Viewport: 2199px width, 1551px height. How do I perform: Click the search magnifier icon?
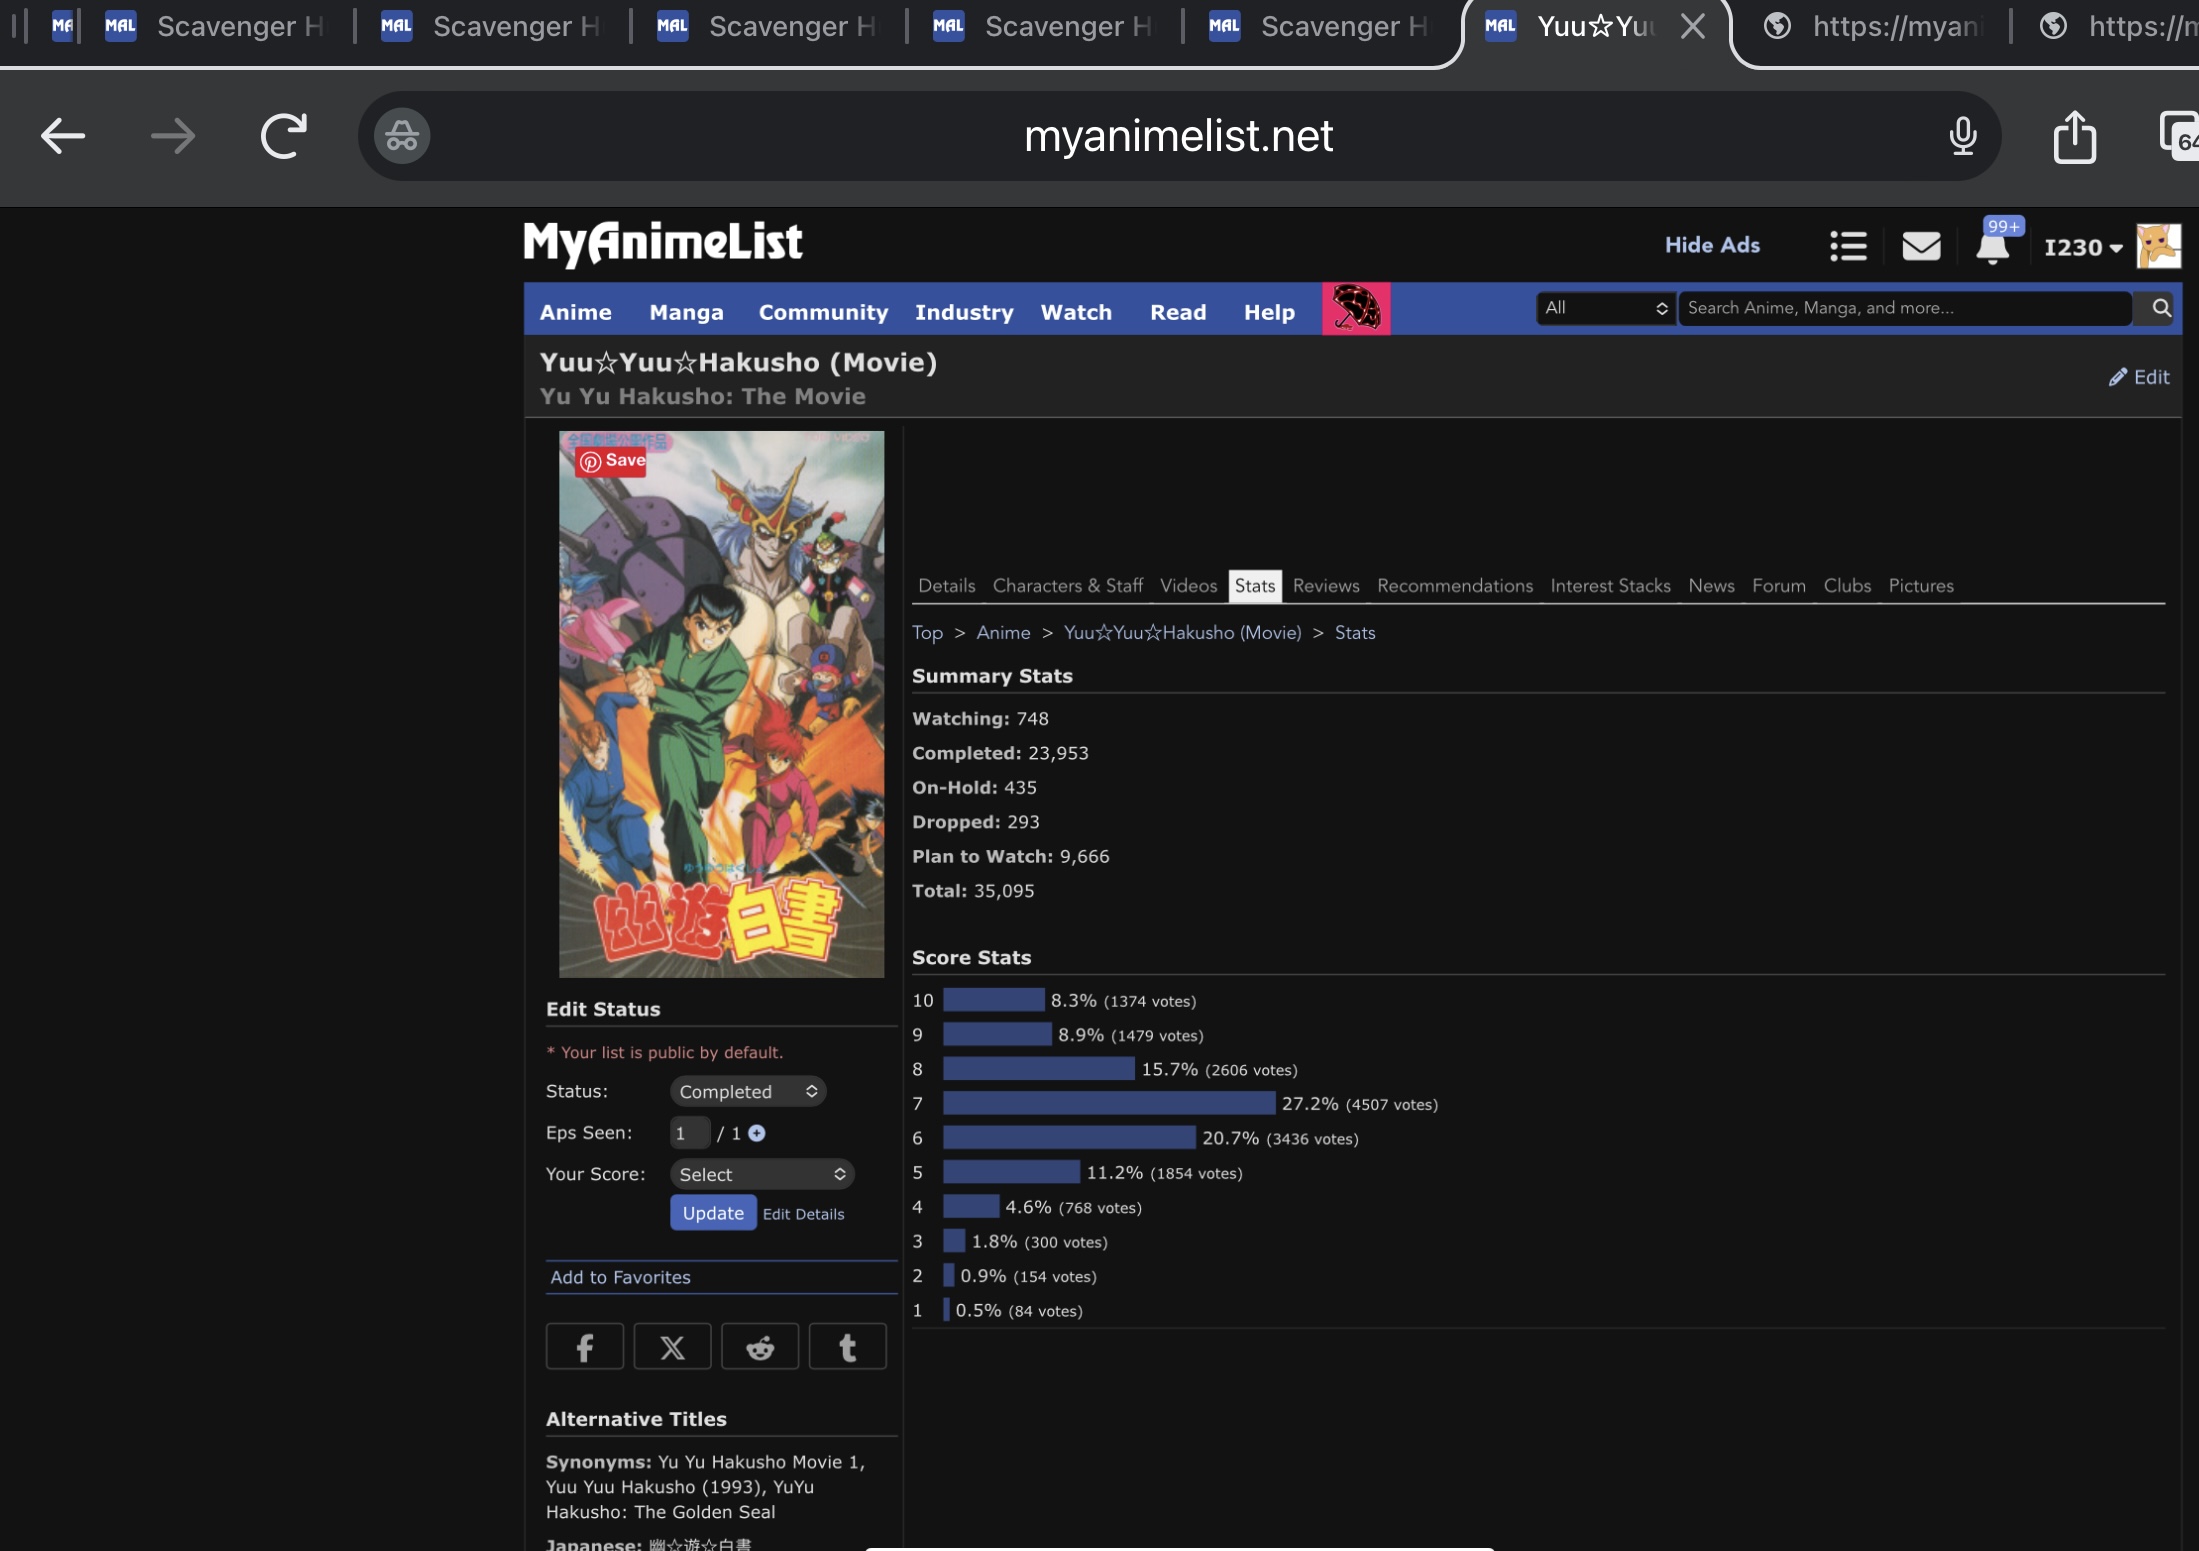(x=2160, y=308)
